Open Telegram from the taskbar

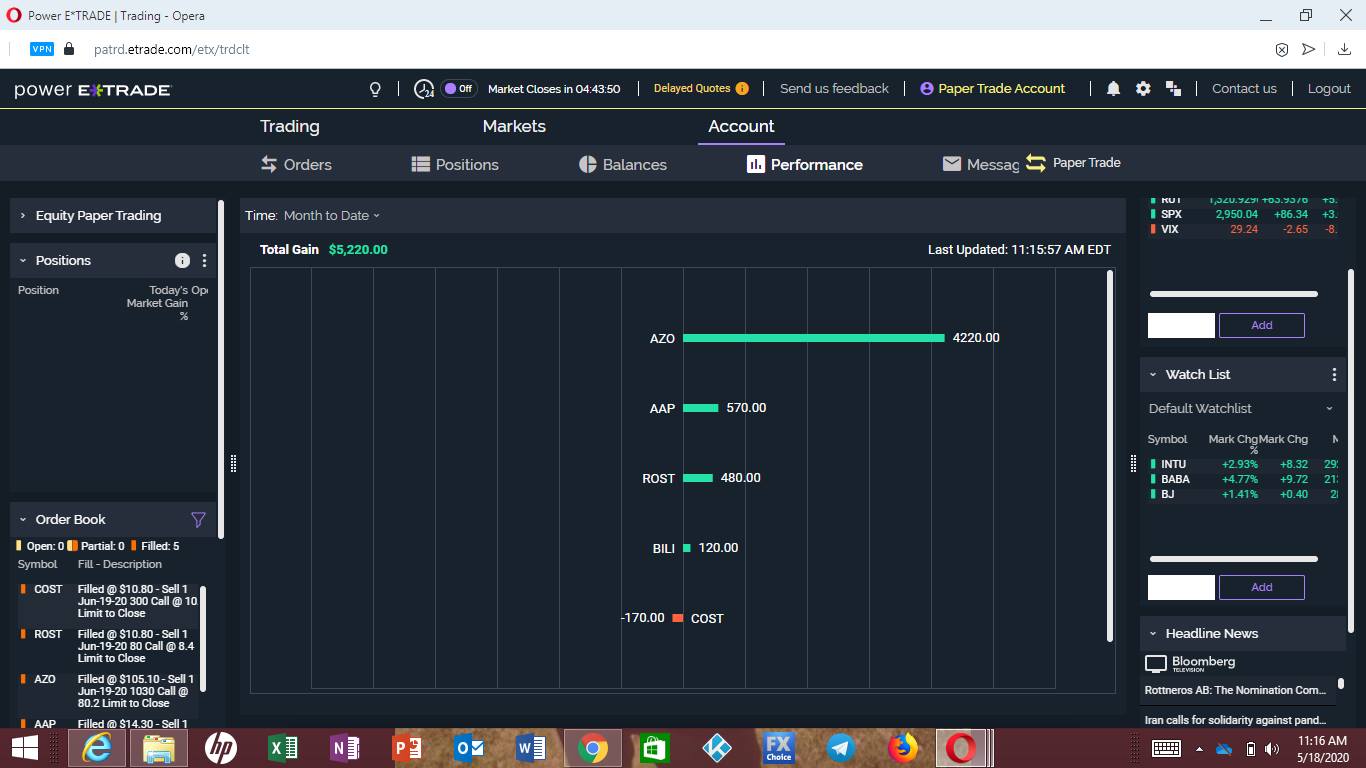840,747
